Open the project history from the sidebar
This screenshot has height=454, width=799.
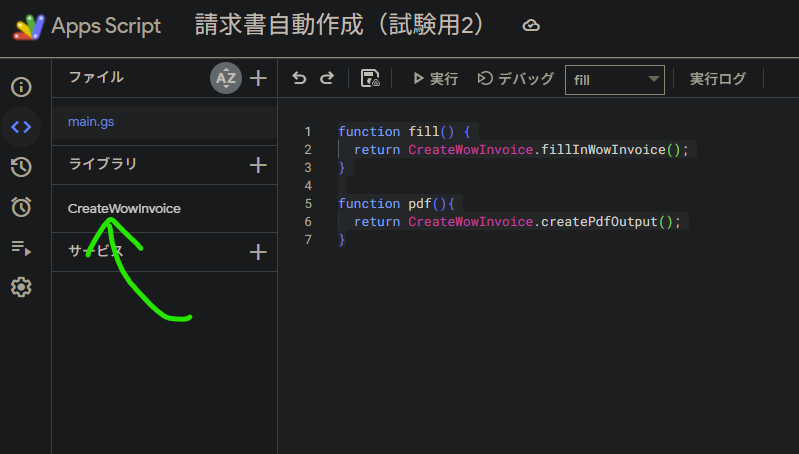[21, 167]
